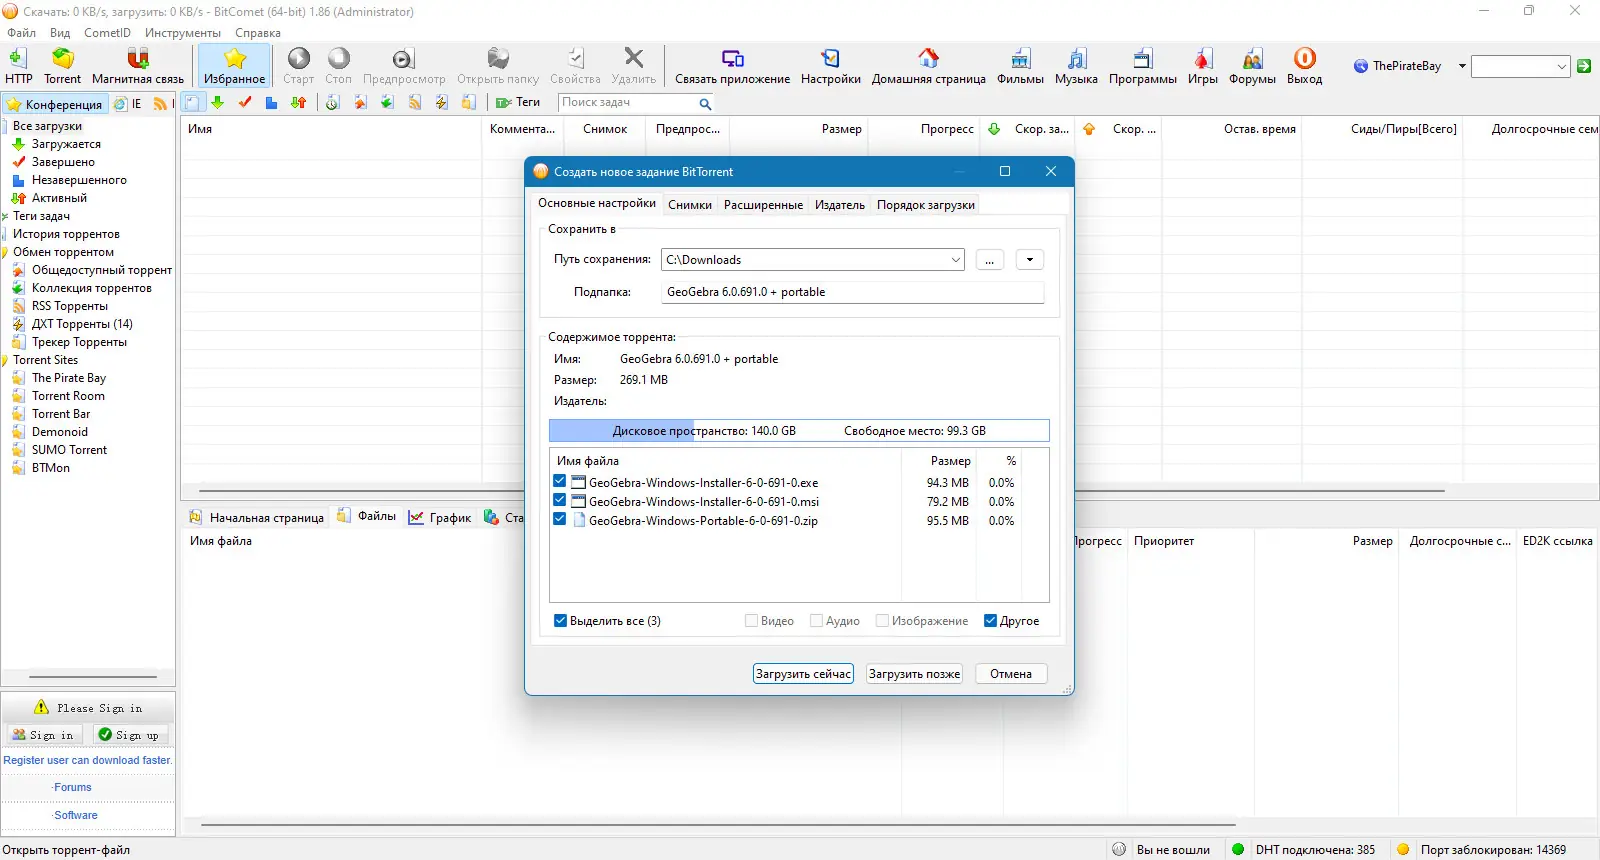Click the disk space usage bar
The width and height of the screenshot is (1600, 860).
coord(799,431)
